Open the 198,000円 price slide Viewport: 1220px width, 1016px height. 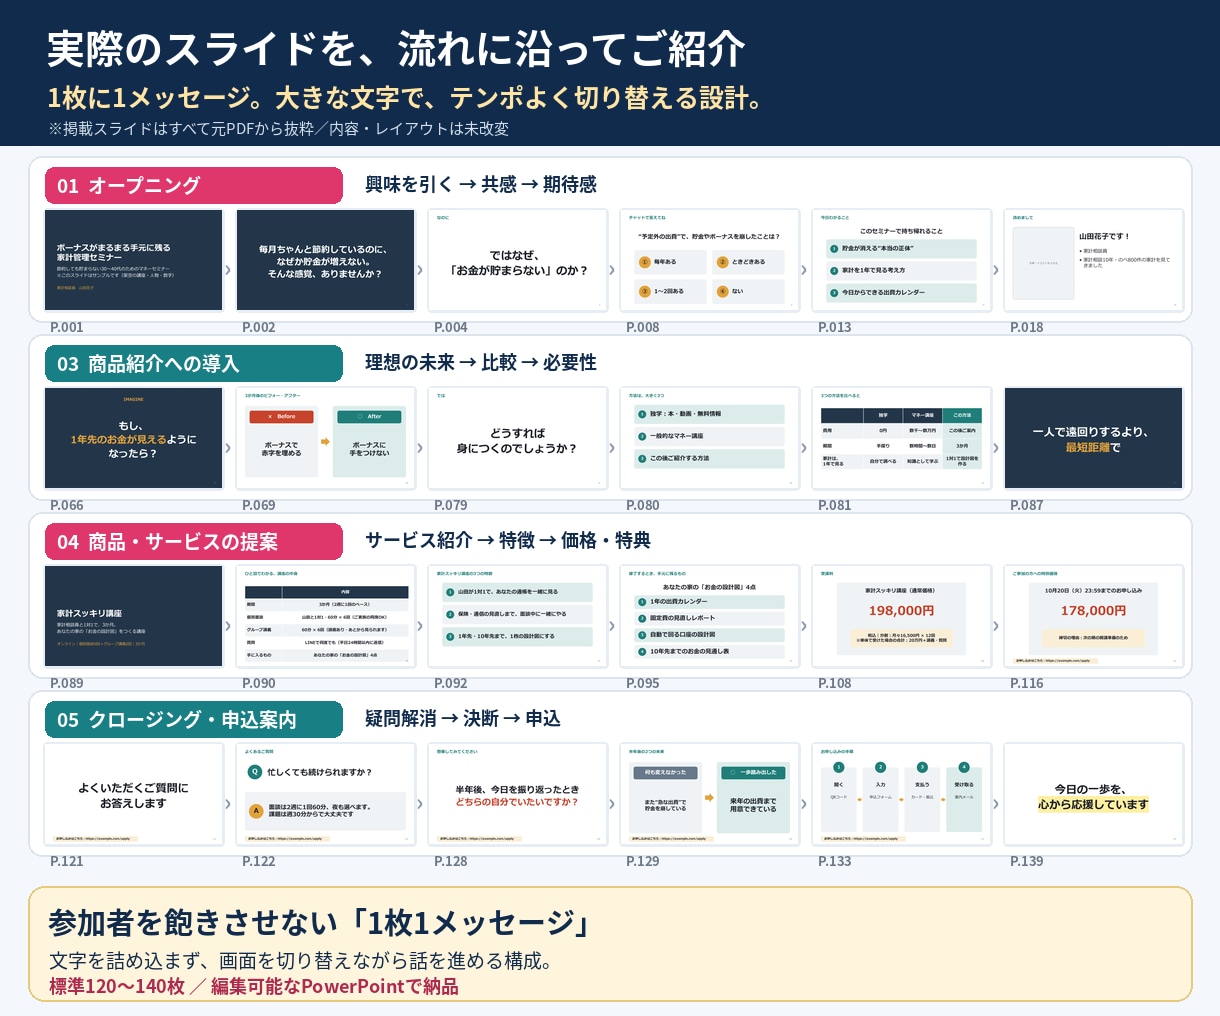pyautogui.click(x=902, y=616)
